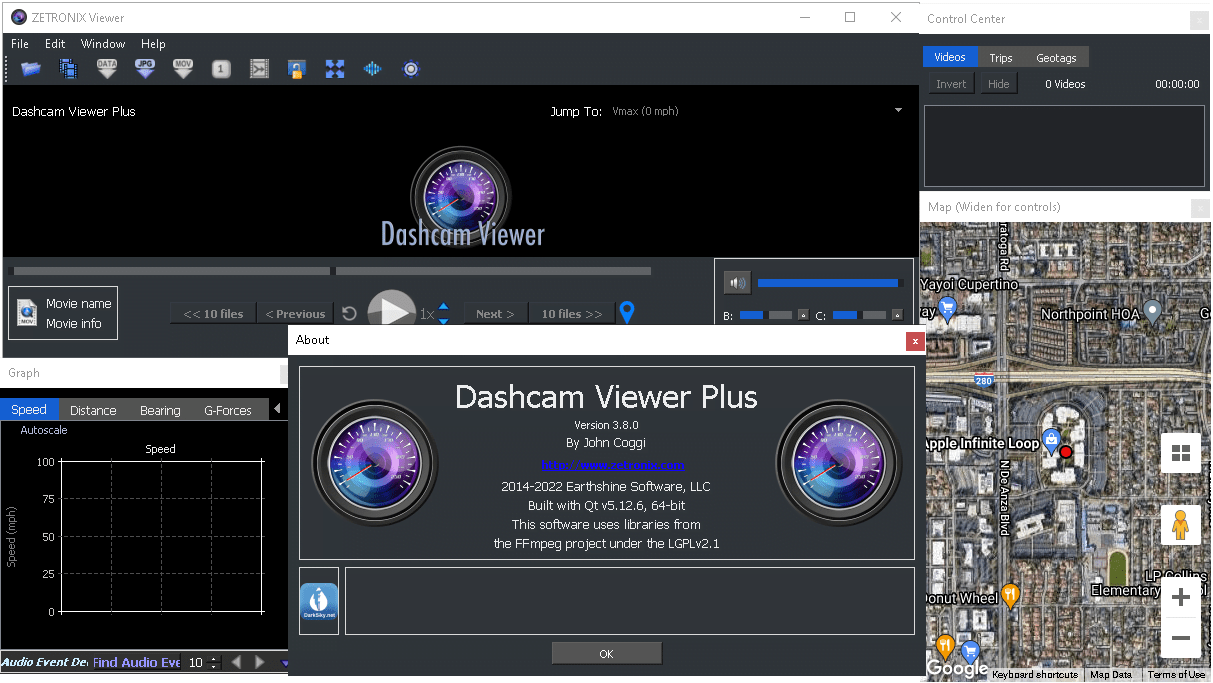Screen dimensions: 1213x683
Task: Click the padlock icon in the toolbar
Action: pos(296,69)
